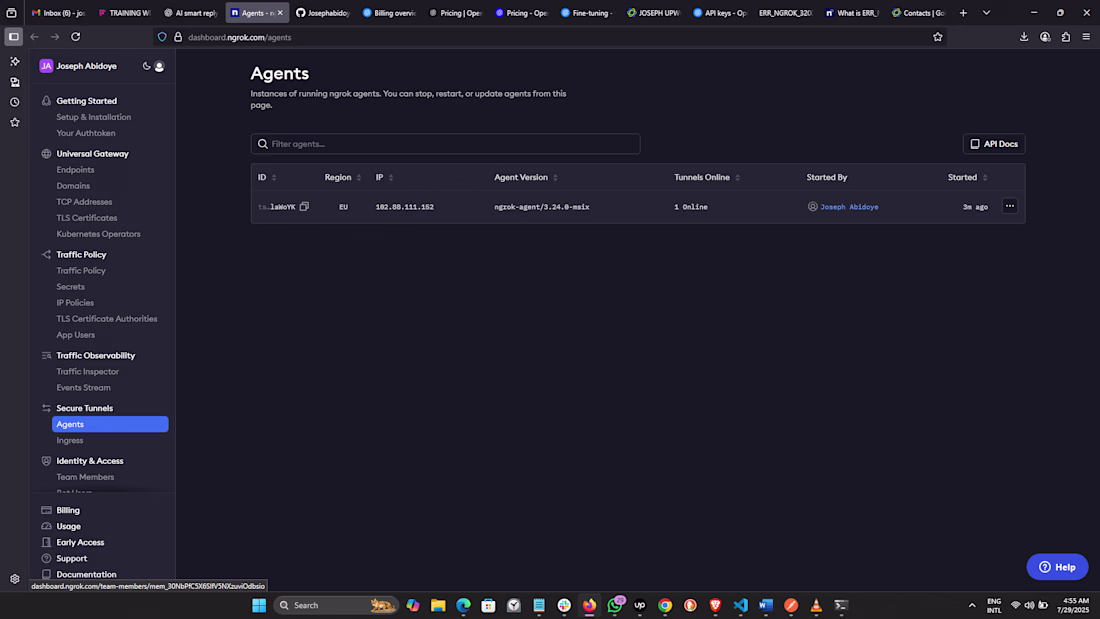Open Usage in sidebar
Image resolution: width=1100 pixels, height=619 pixels.
pos(68,526)
